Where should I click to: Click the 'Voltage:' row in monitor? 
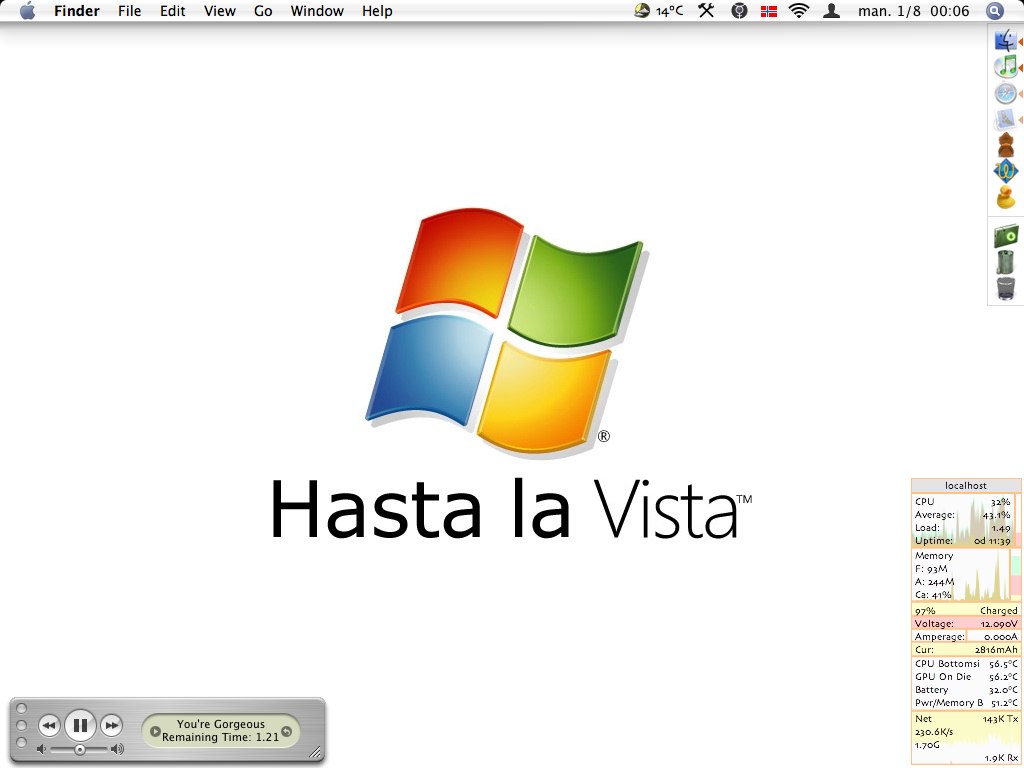(x=966, y=624)
